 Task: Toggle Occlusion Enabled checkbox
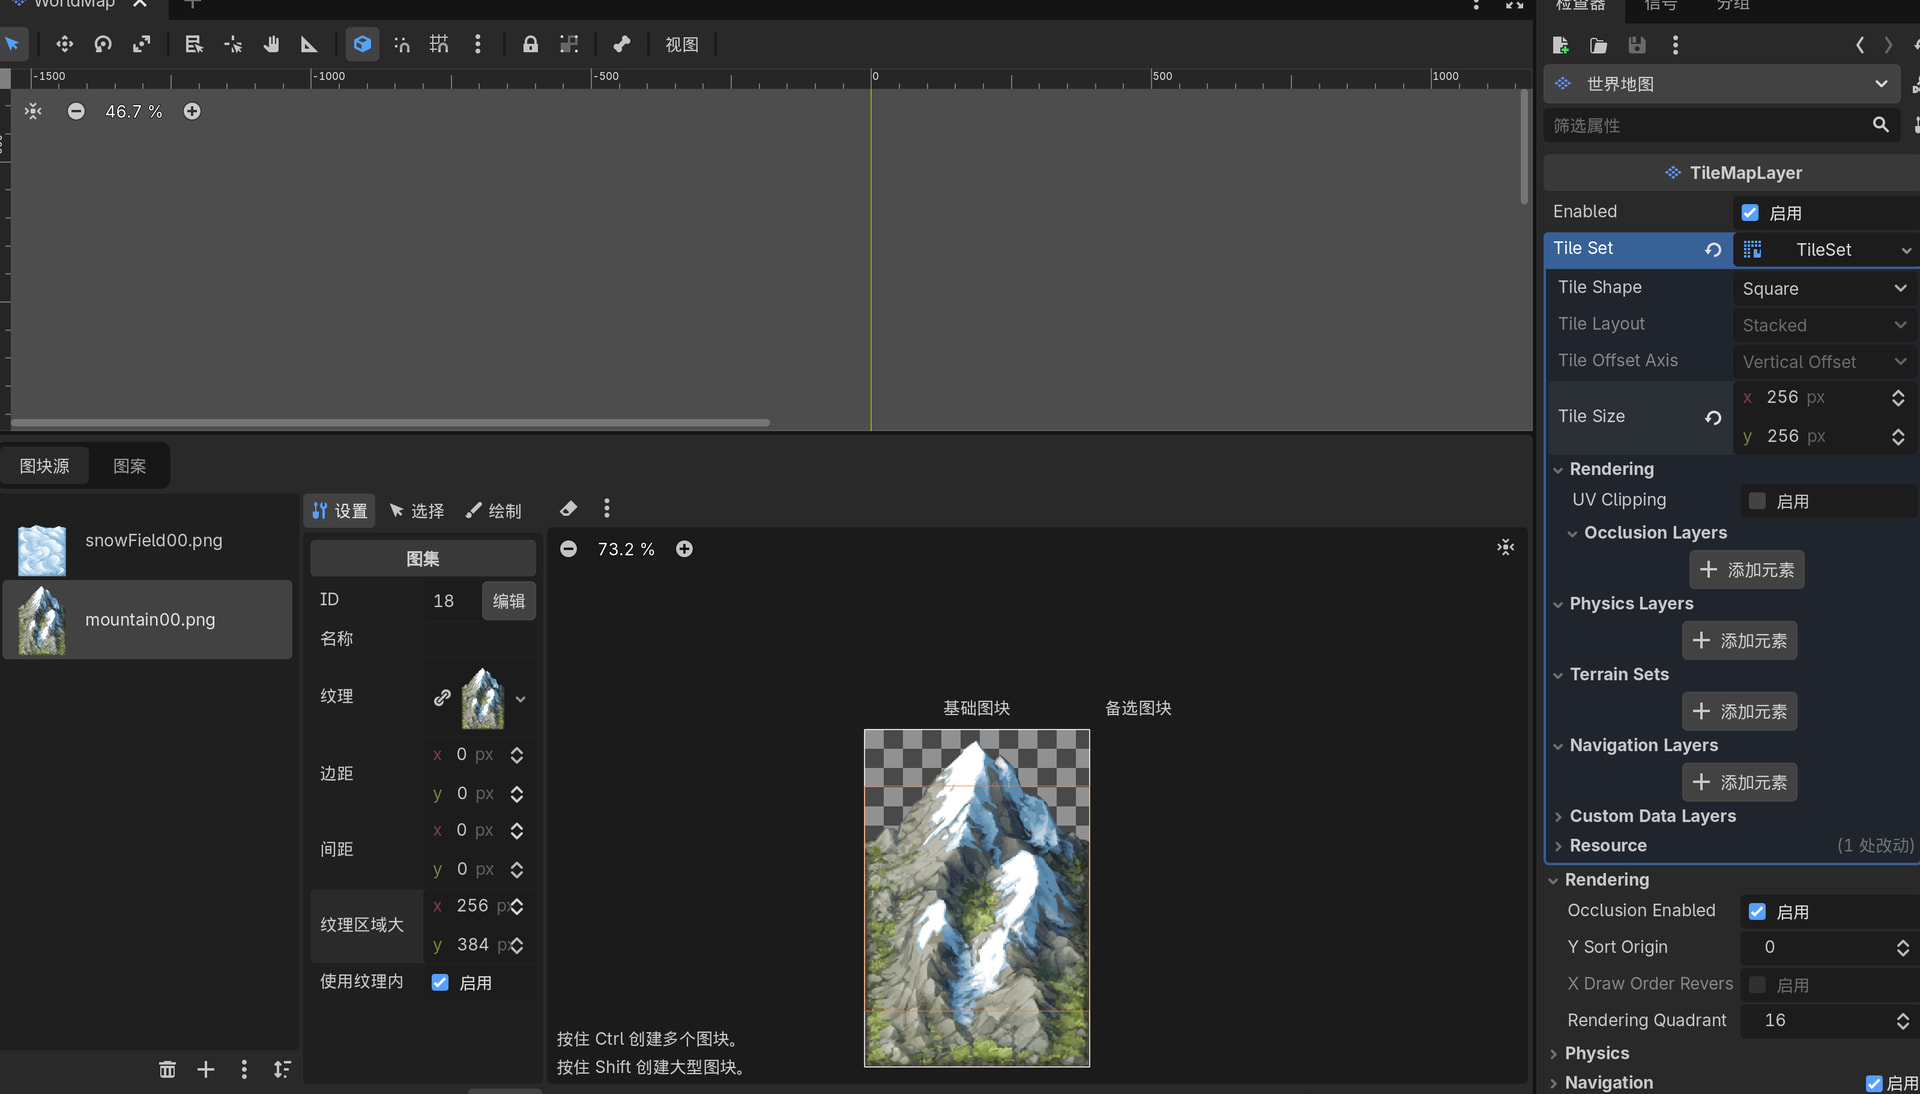(x=1757, y=912)
